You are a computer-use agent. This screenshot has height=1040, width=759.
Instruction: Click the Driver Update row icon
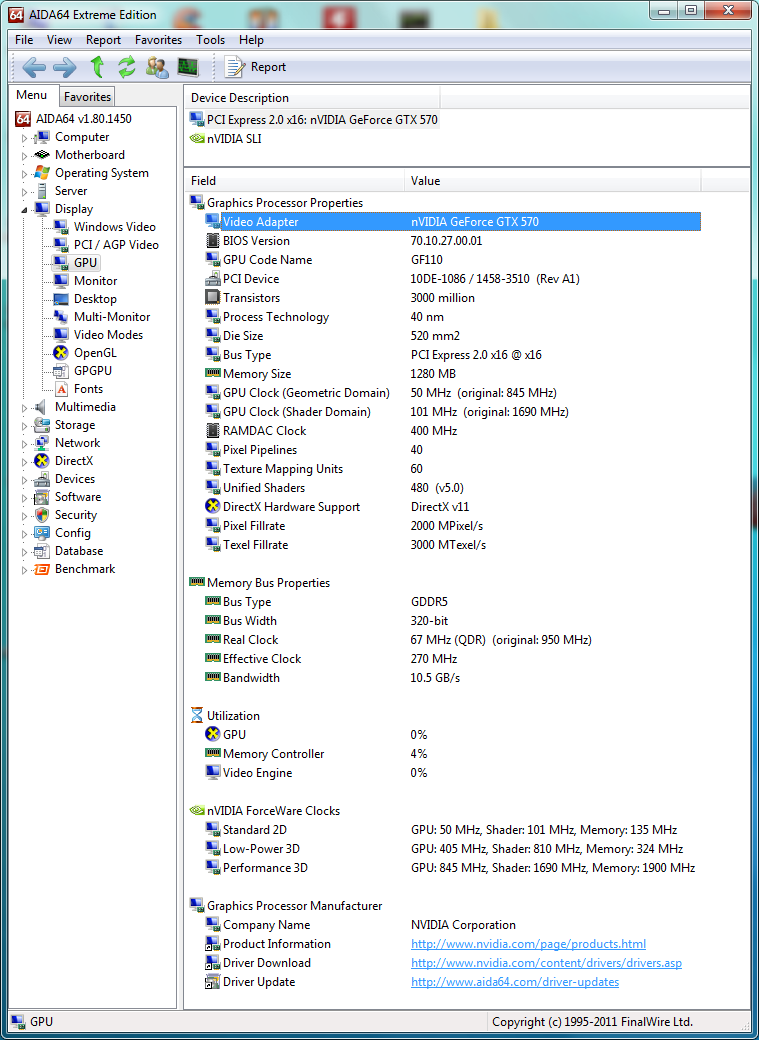(213, 982)
